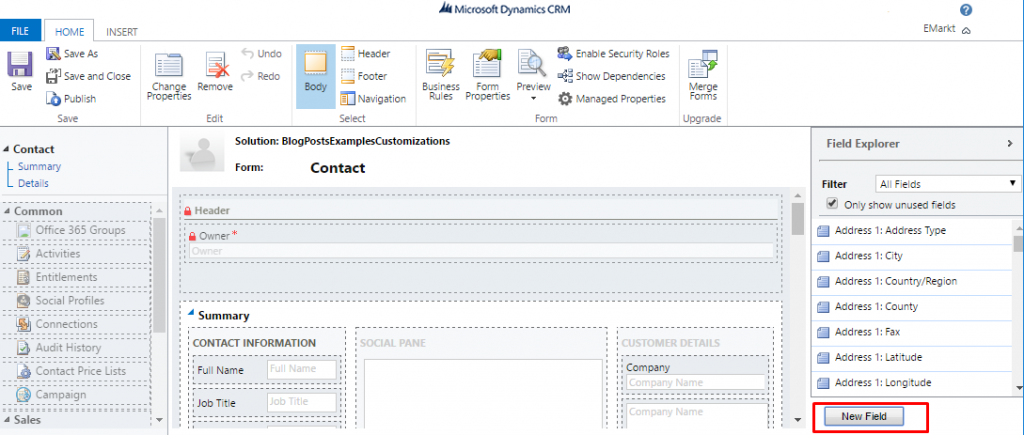Screen dimensions: 1024x435
Task: Click the Job Title input field
Action: point(302,402)
